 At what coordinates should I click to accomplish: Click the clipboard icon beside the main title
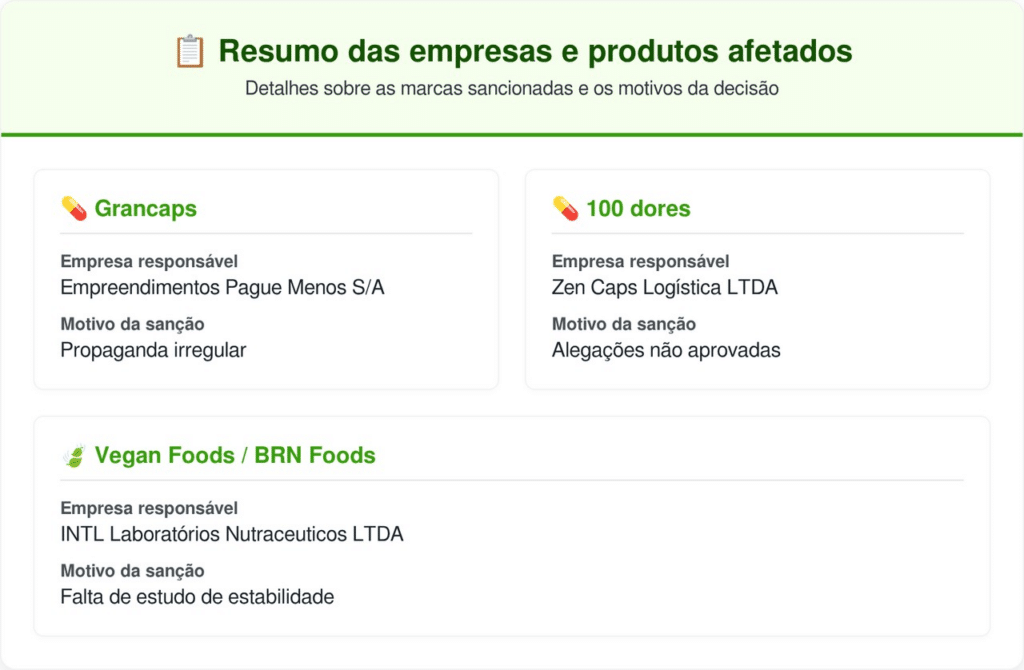[190, 51]
